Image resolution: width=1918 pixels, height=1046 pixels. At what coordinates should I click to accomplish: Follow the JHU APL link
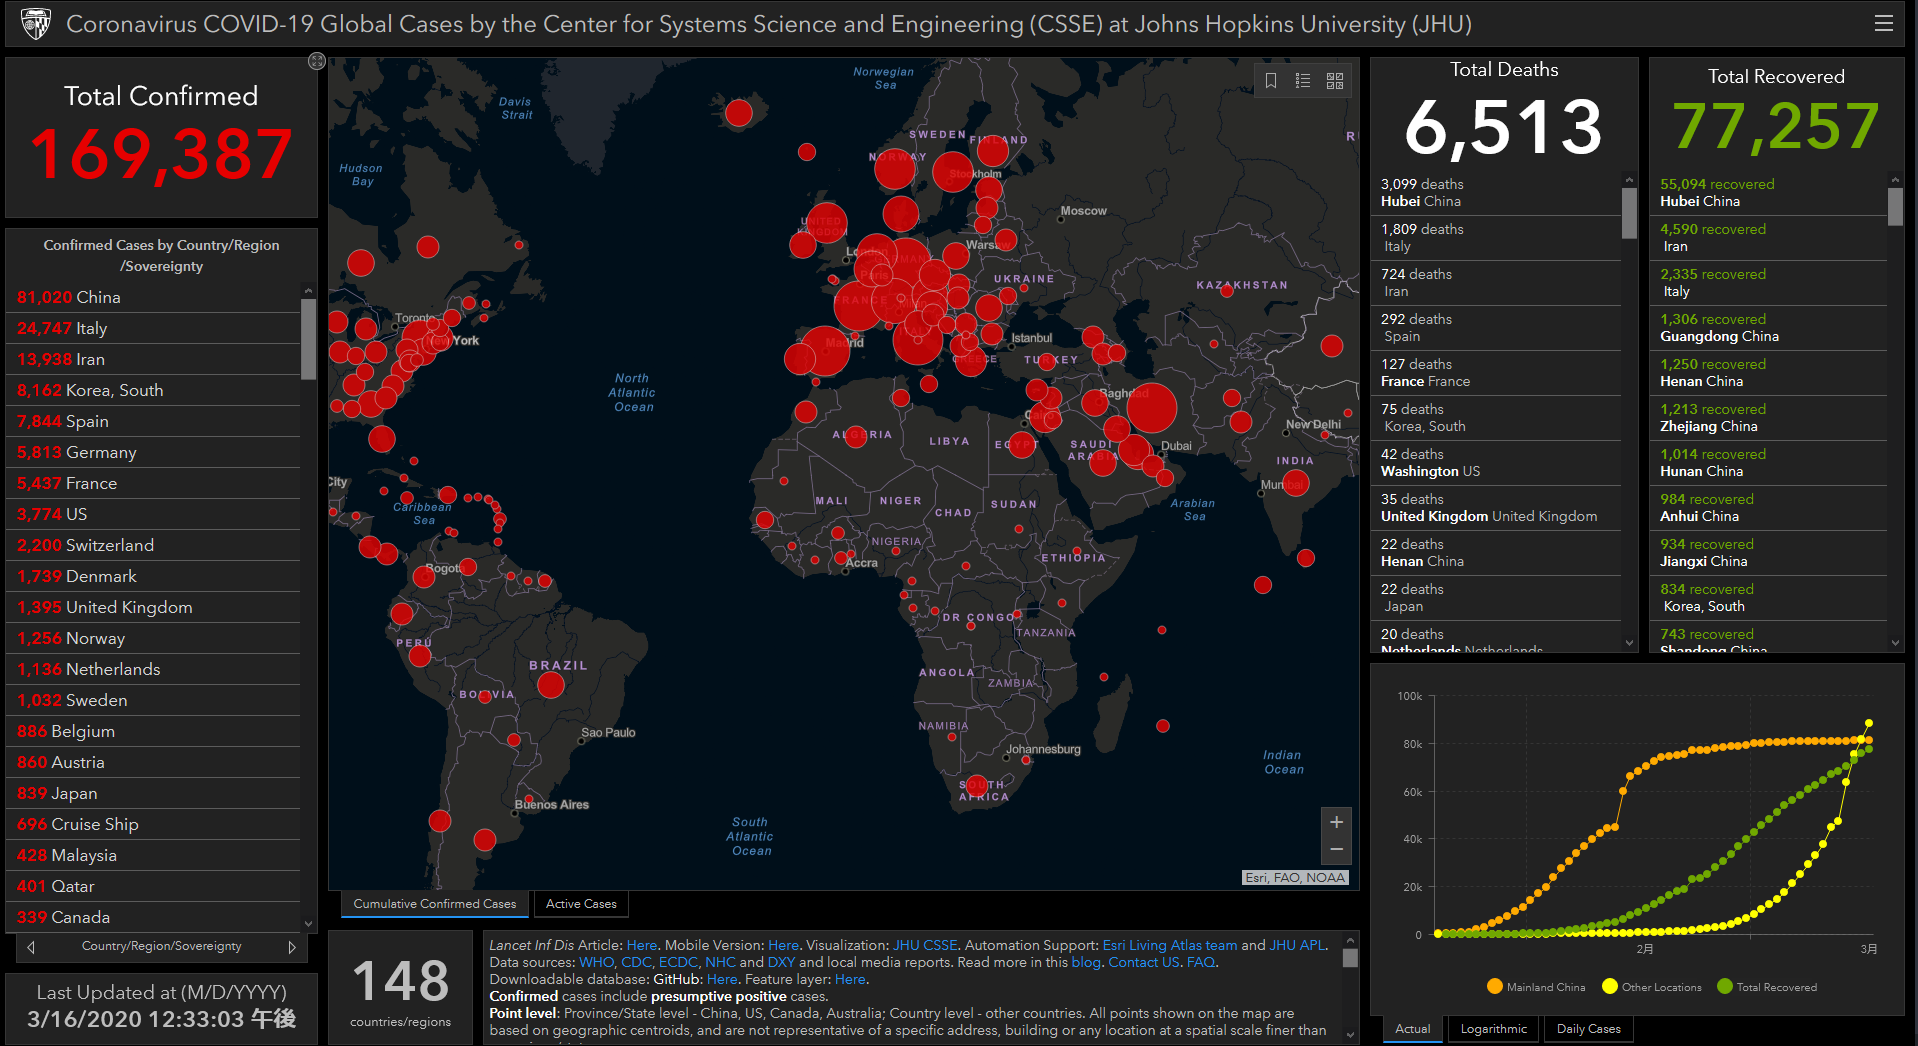(1298, 945)
